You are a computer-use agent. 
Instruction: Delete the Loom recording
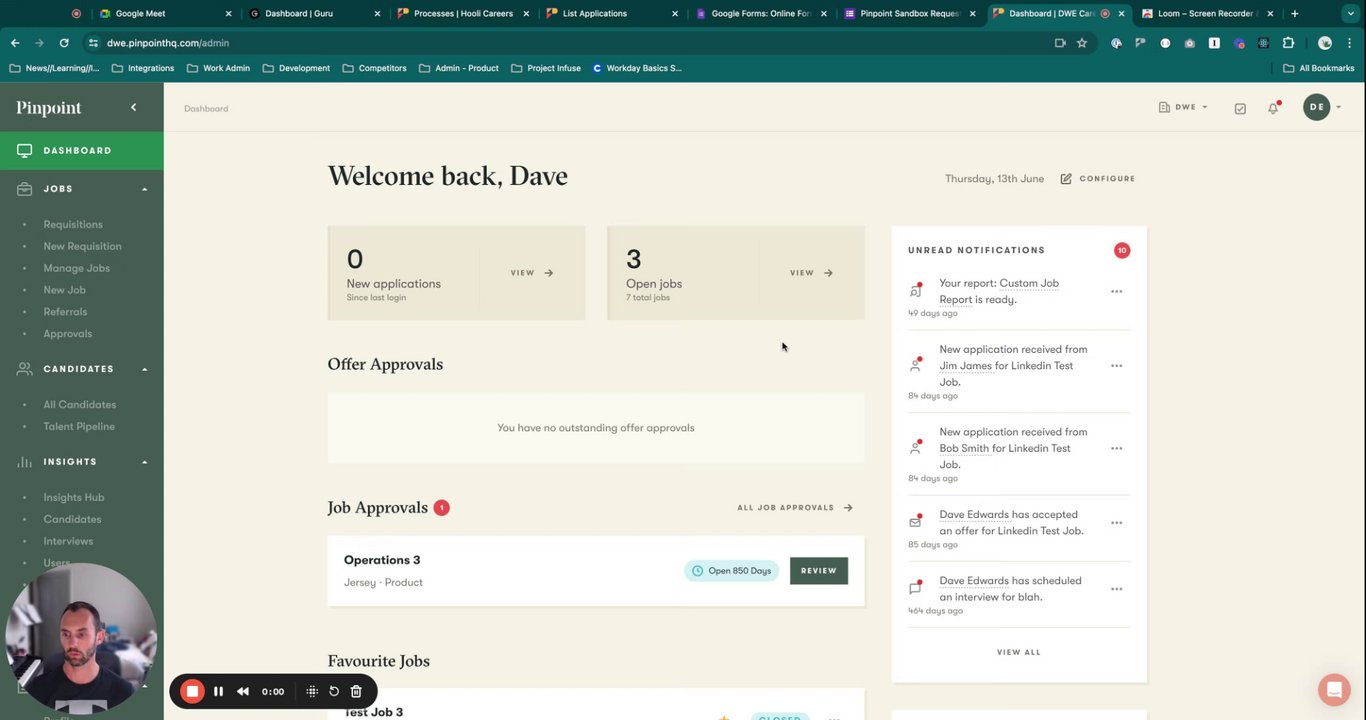(x=356, y=691)
